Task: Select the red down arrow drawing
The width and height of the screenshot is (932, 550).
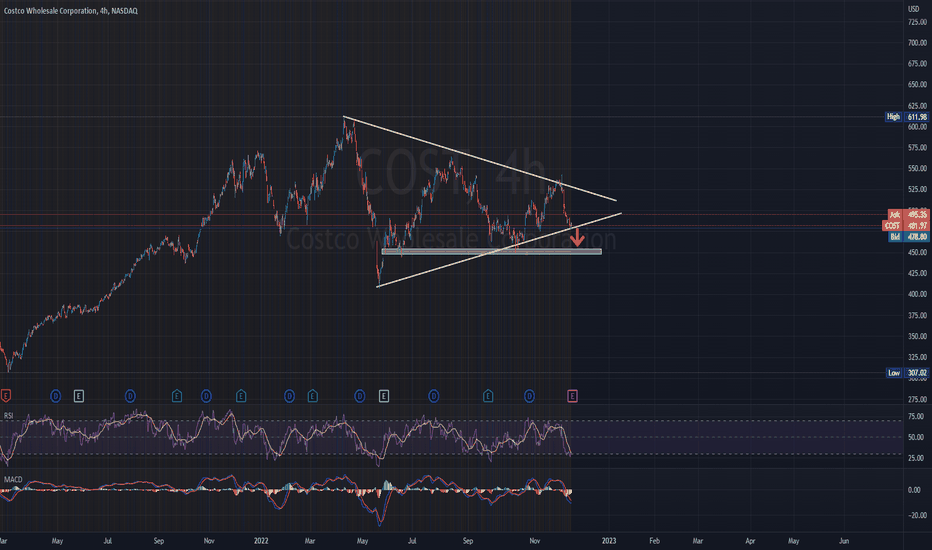Action: coord(577,237)
